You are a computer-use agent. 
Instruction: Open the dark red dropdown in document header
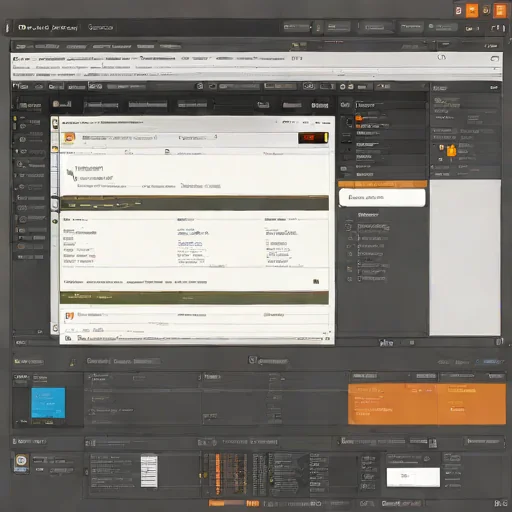(313, 138)
